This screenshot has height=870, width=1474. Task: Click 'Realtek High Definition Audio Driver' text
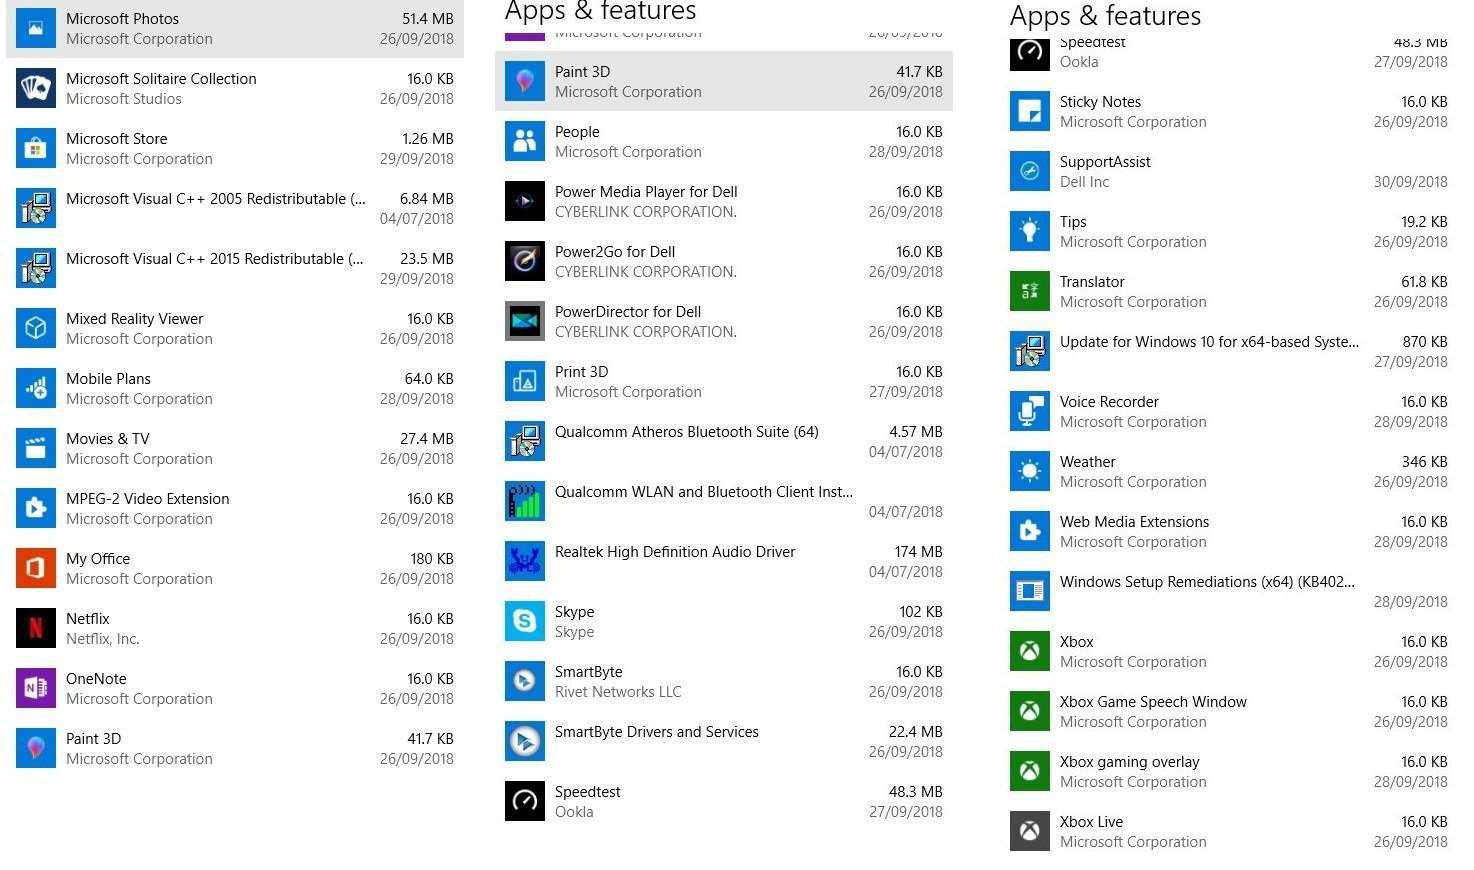[x=675, y=551]
